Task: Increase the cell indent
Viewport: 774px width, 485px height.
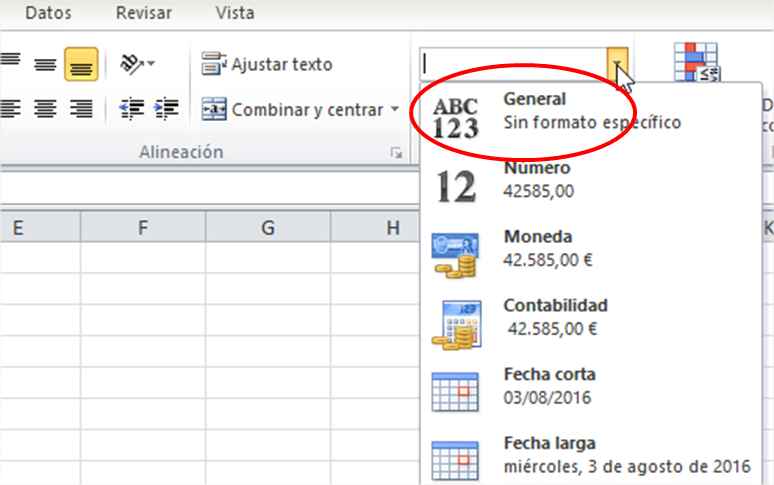Action: tap(166, 109)
